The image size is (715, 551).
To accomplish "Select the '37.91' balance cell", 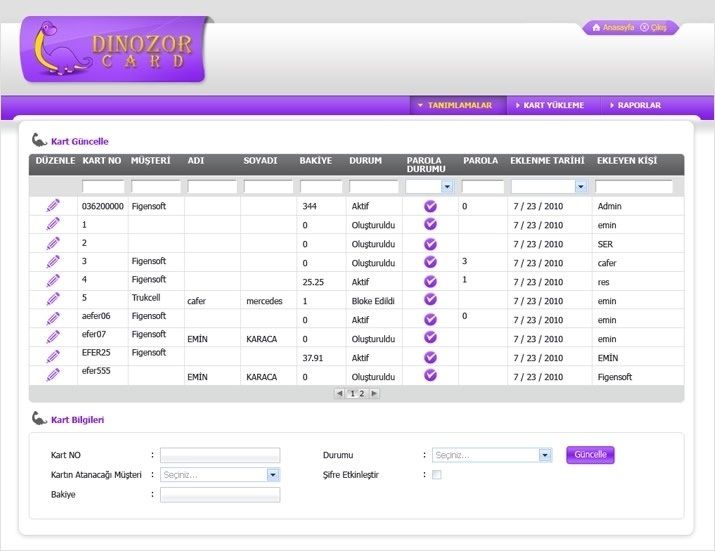I will (x=313, y=358).
